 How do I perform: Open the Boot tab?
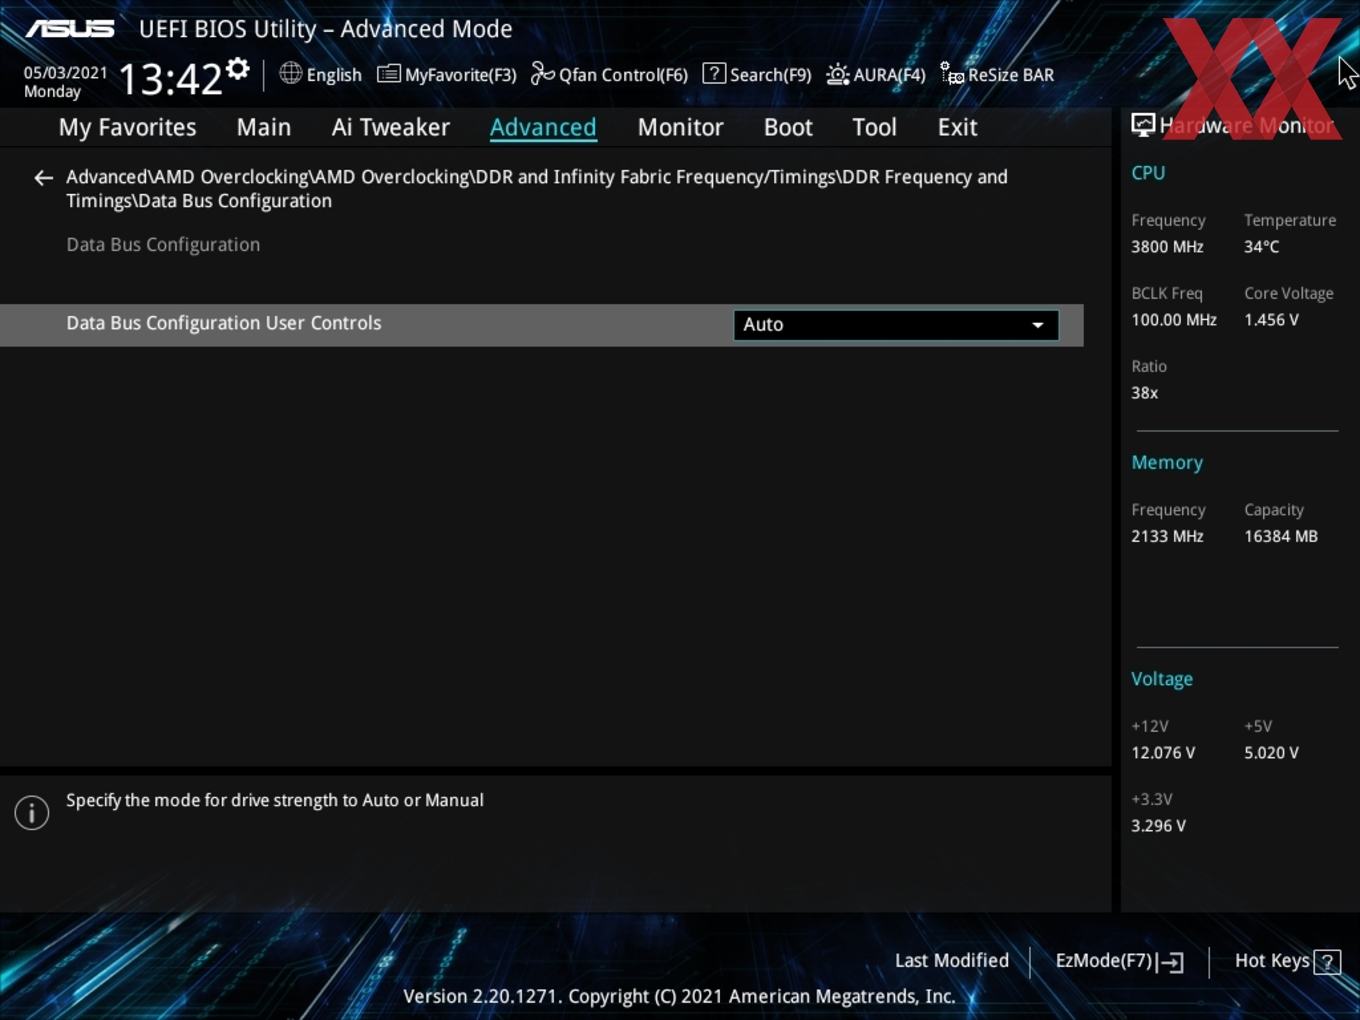[788, 127]
